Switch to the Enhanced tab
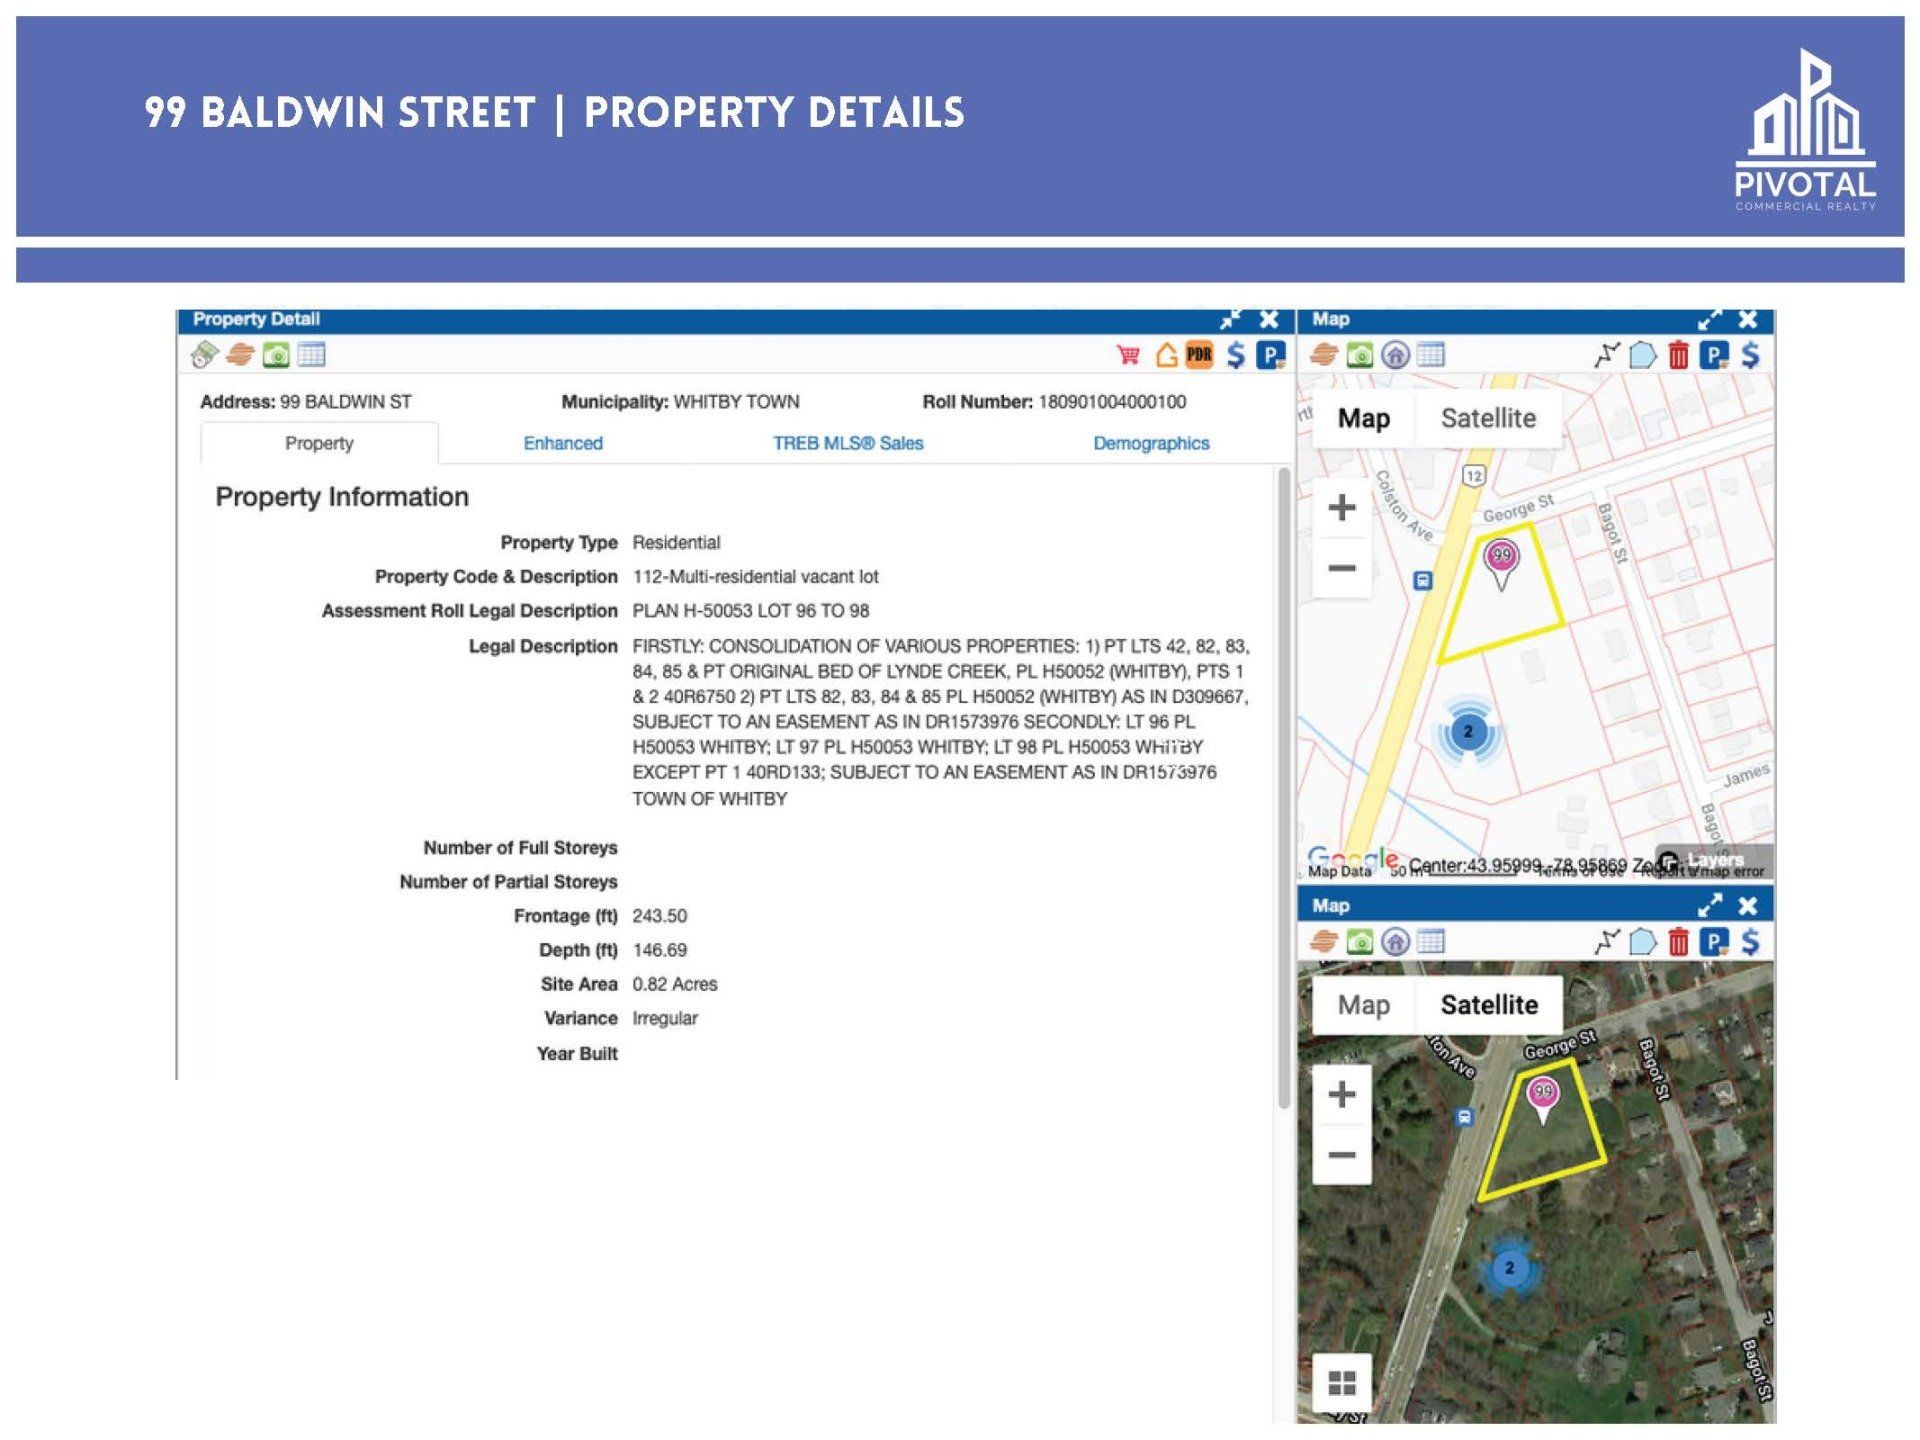 pyautogui.click(x=563, y=443)
